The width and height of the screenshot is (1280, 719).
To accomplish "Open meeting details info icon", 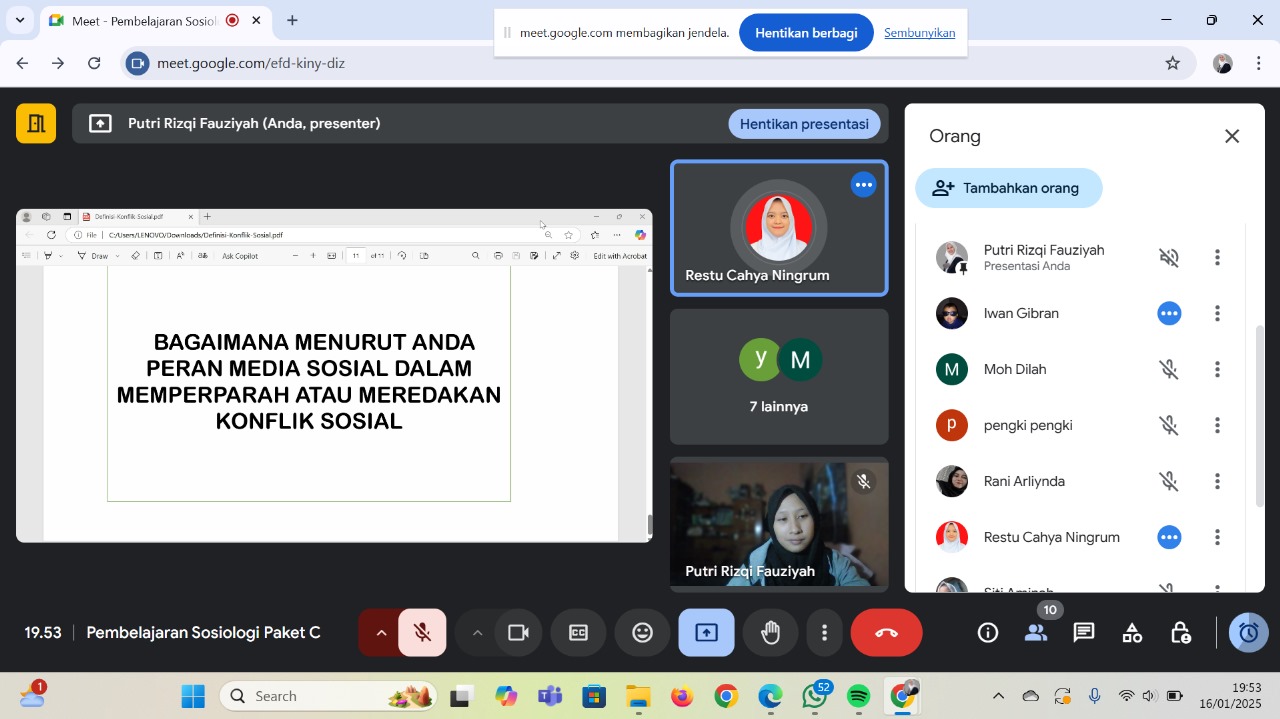I will pyautogui.click(x=988, y=633).
